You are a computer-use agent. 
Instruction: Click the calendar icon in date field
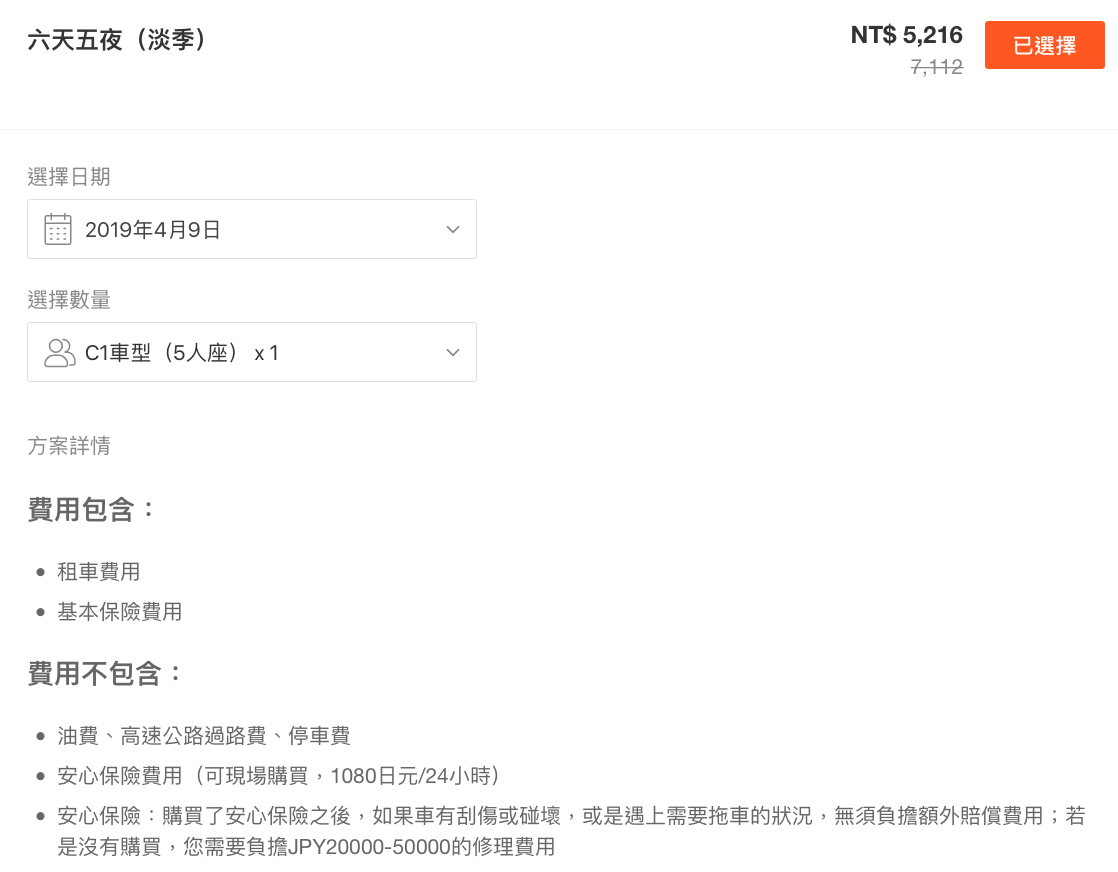[x=58, y=230]
